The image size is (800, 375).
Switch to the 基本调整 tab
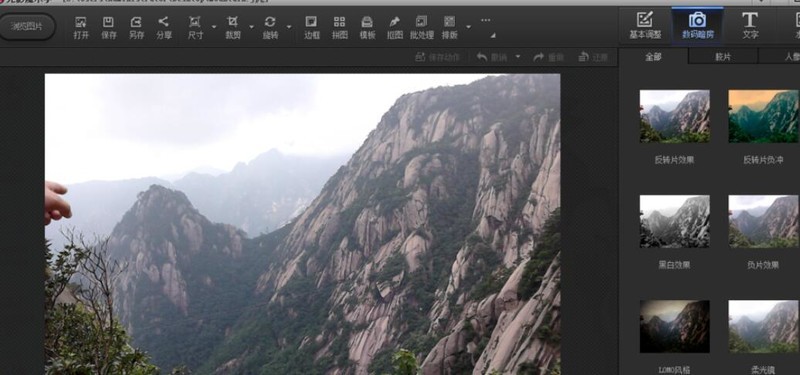[645, 26]
